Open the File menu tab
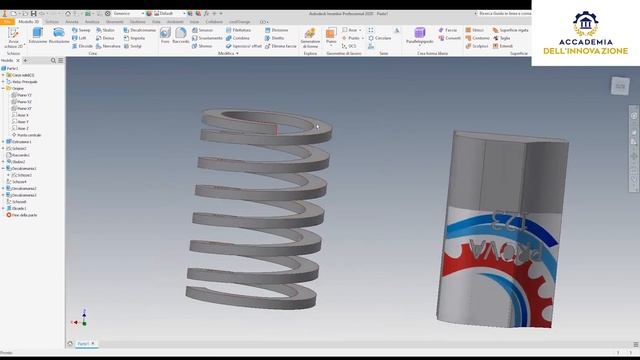Screen dimensions: 640x360 tap(7, 22)
